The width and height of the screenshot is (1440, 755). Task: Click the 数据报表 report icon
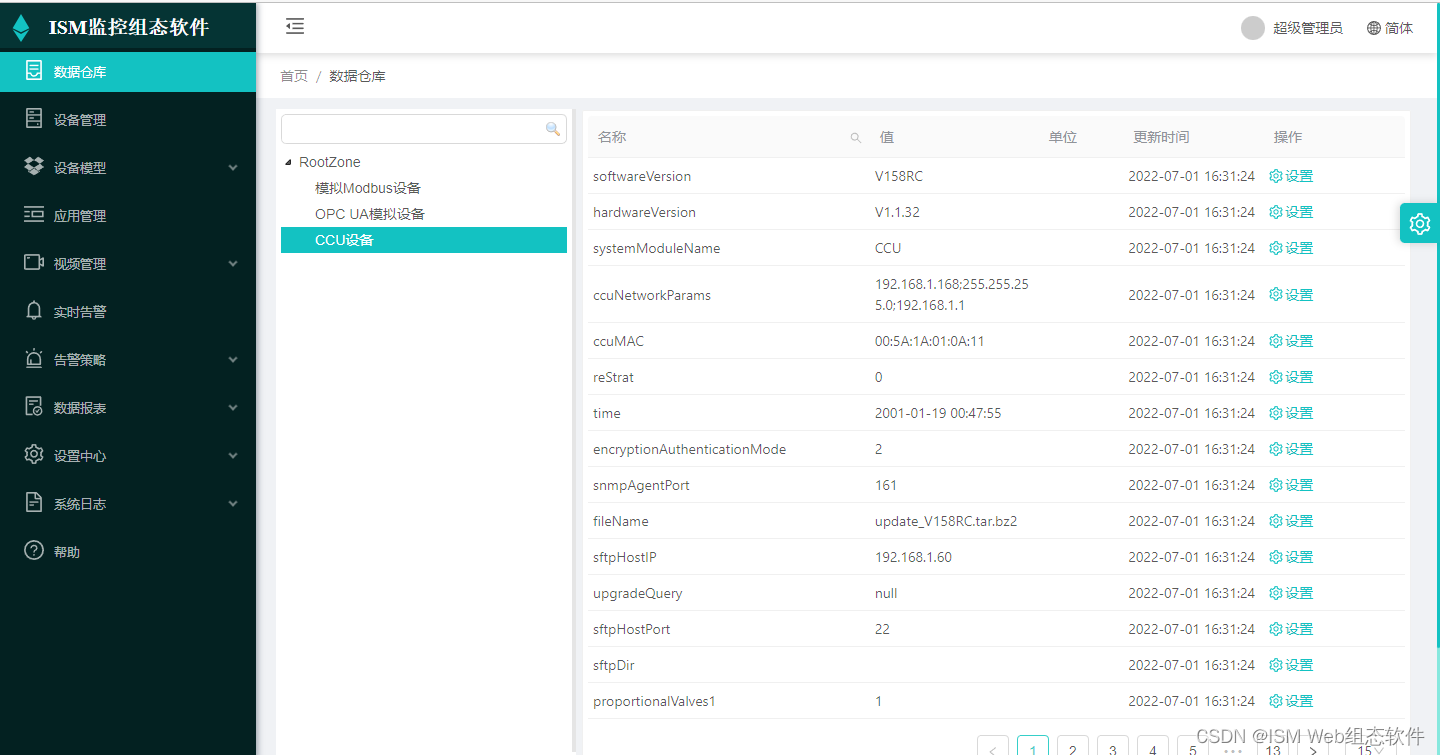[x=34, y=407]
